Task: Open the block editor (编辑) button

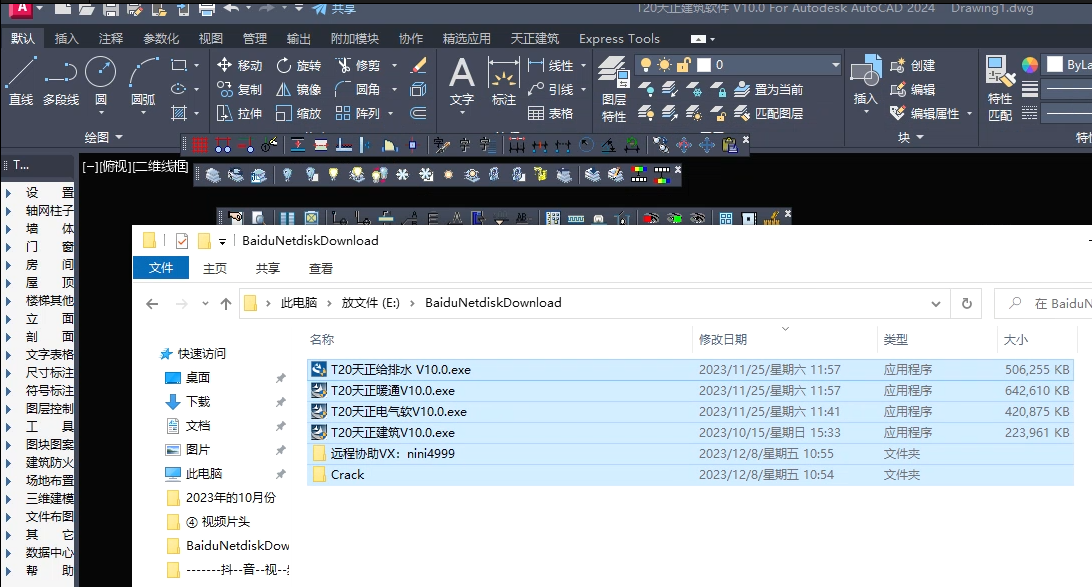Action: pyautogui.click(x=912, y=89)
